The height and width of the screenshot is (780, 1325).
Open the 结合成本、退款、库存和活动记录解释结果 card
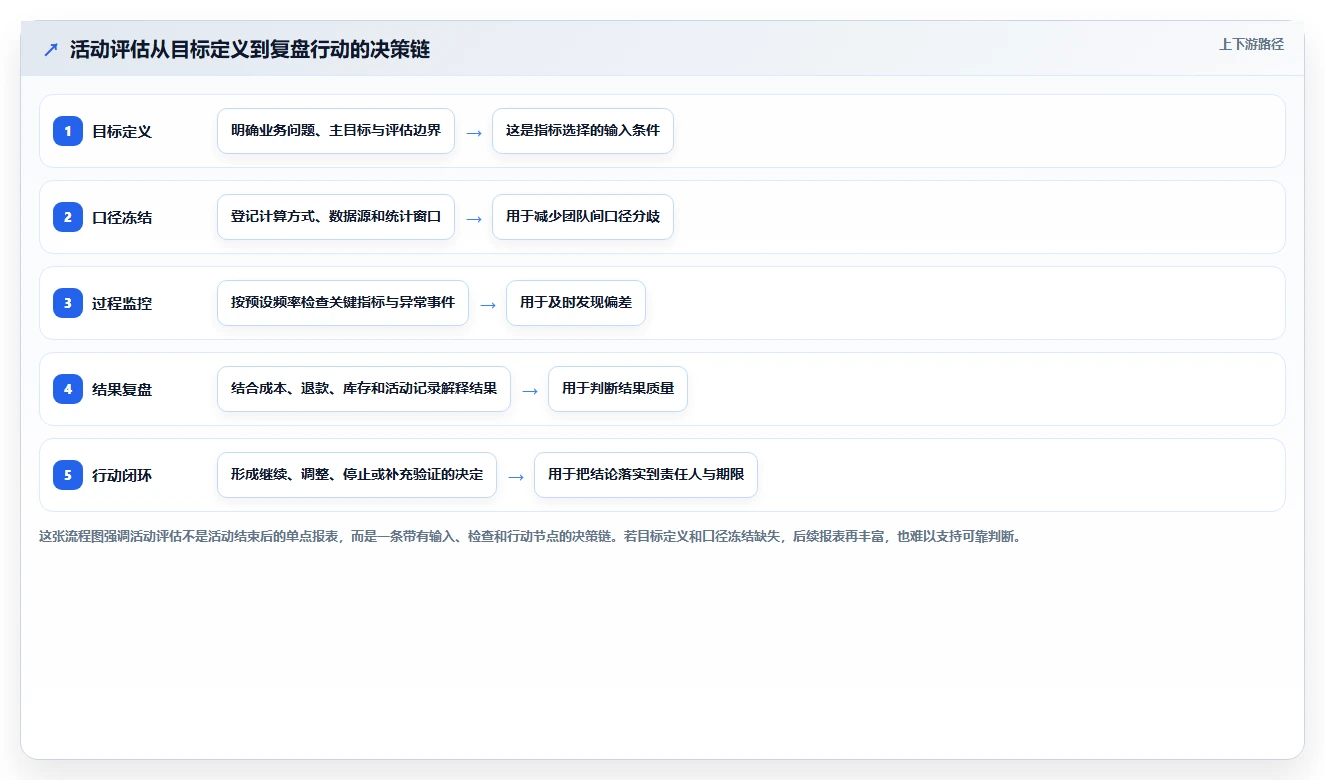click(x=364, y=389)
